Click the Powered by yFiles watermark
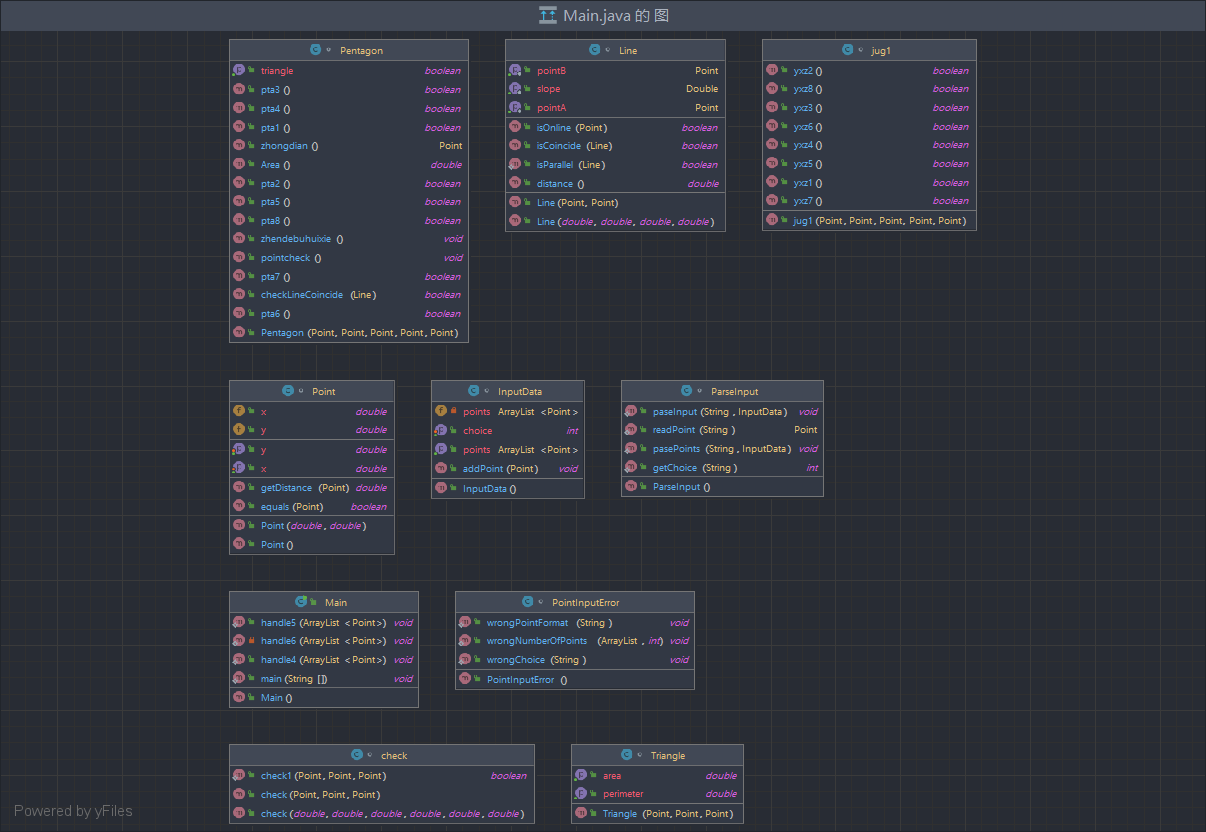Image resolution: width=1206 pixels, height=832 pixels. point(73,811)
